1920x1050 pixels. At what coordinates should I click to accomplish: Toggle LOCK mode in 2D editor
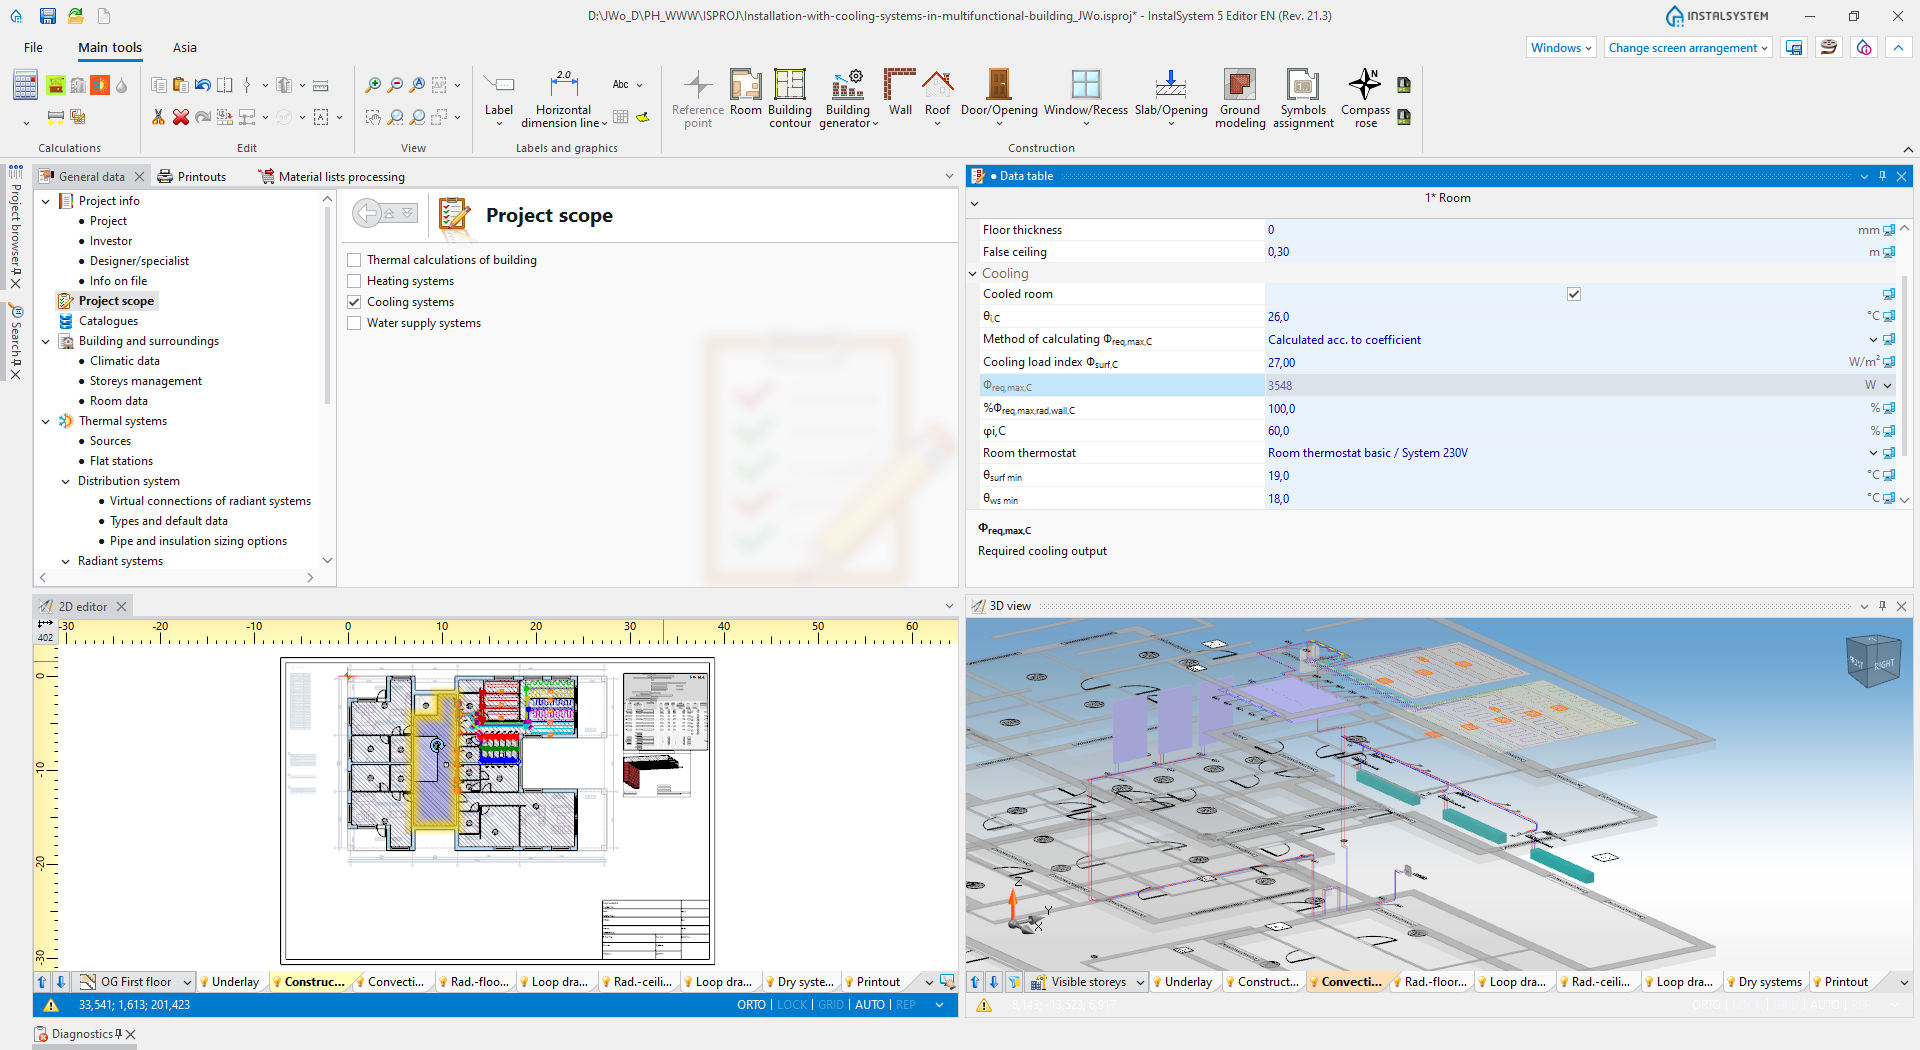coord(792,1005)
